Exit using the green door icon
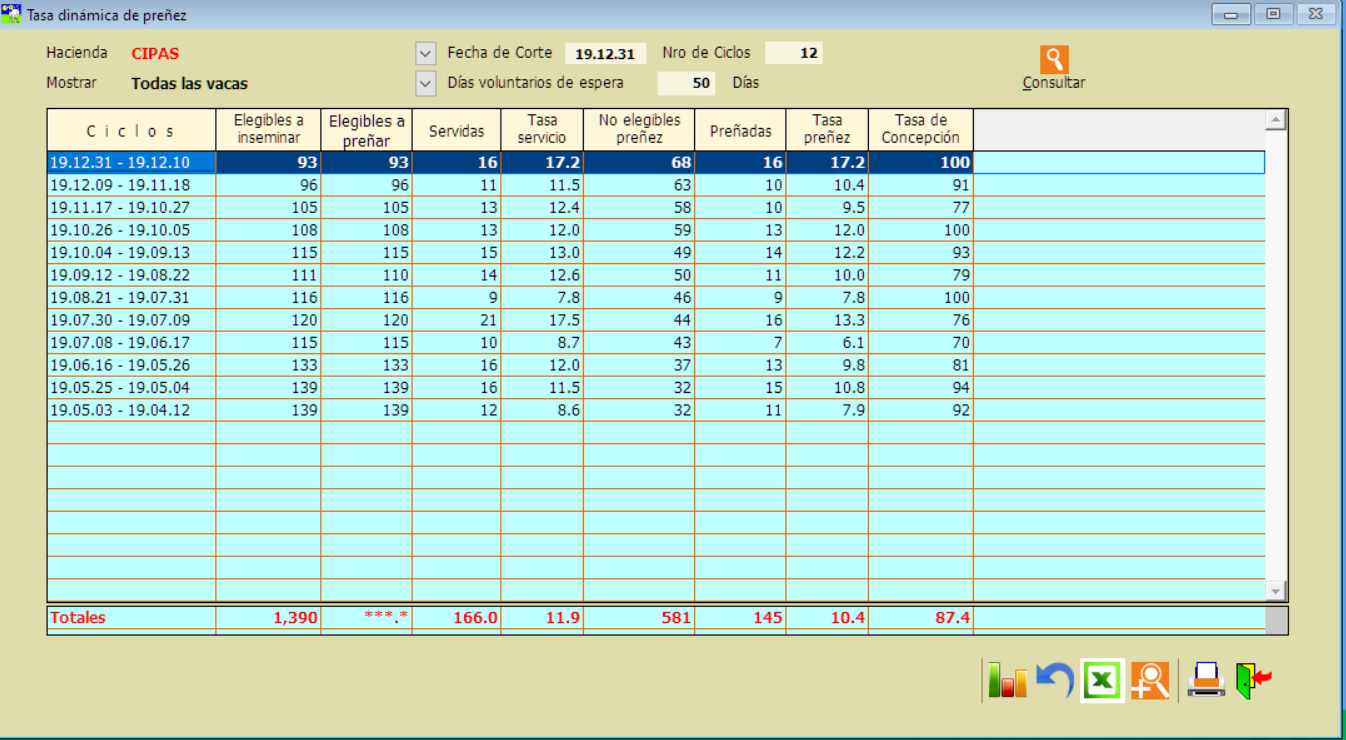The height and width of the screenshot is (740, 1346). point(1253,681)
